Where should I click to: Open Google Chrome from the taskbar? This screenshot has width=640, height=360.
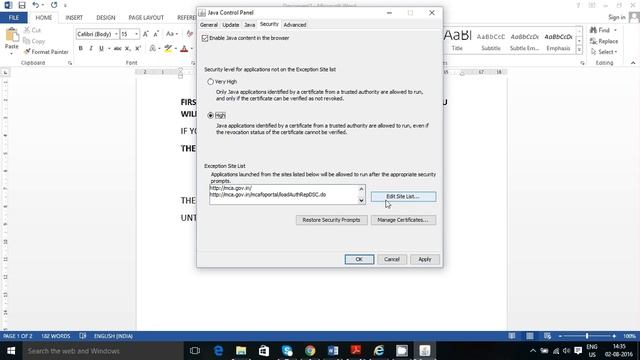point(310,351)
